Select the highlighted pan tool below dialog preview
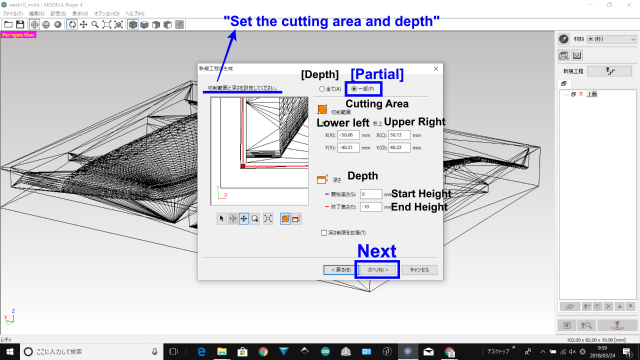Viewport: 640px width, 360px height. (x=244, y=219)
